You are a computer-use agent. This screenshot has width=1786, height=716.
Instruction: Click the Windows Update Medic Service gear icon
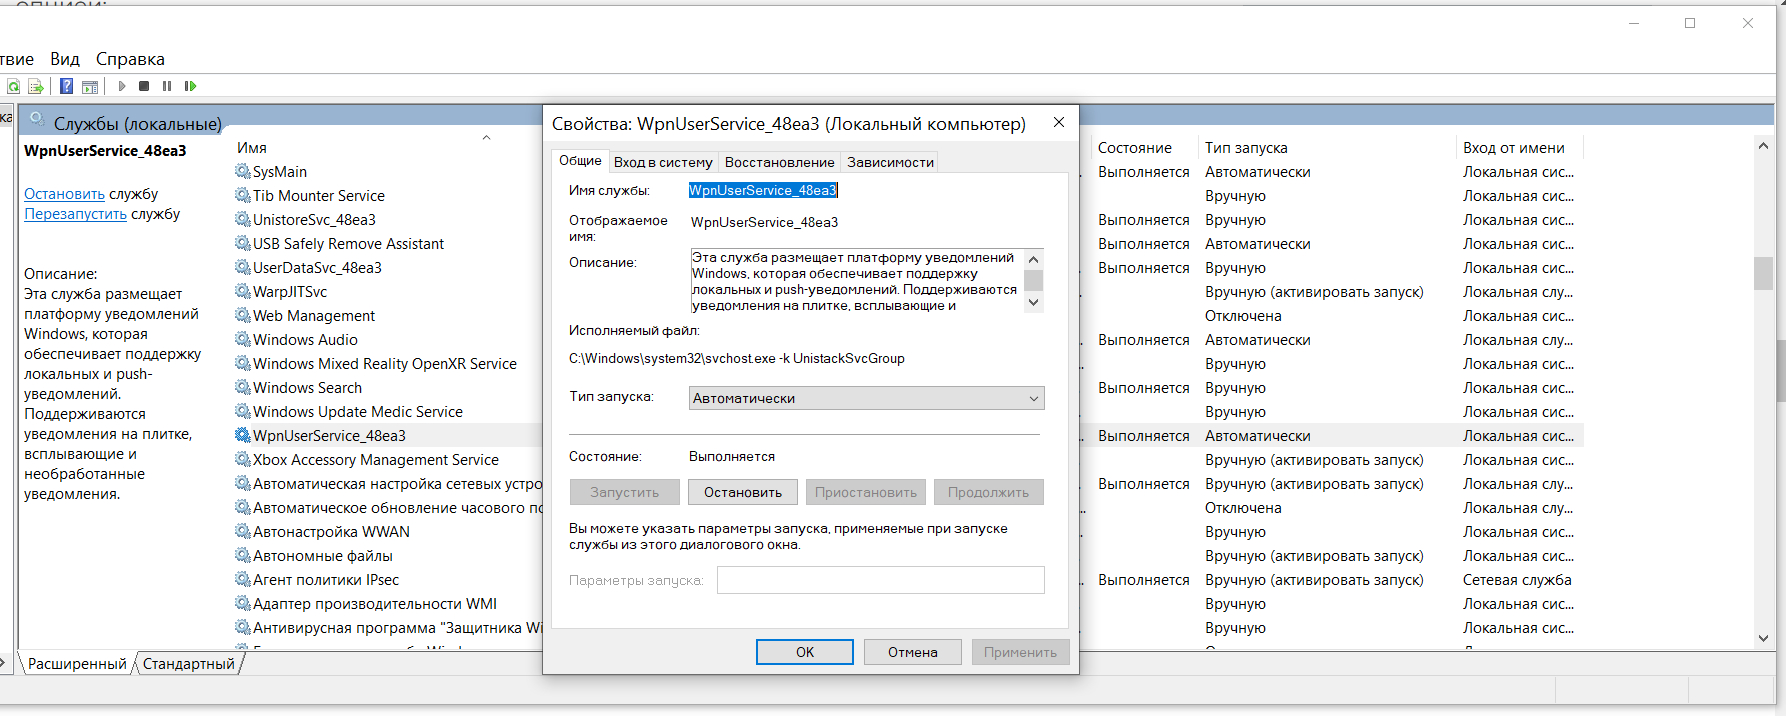coord(243,411)
